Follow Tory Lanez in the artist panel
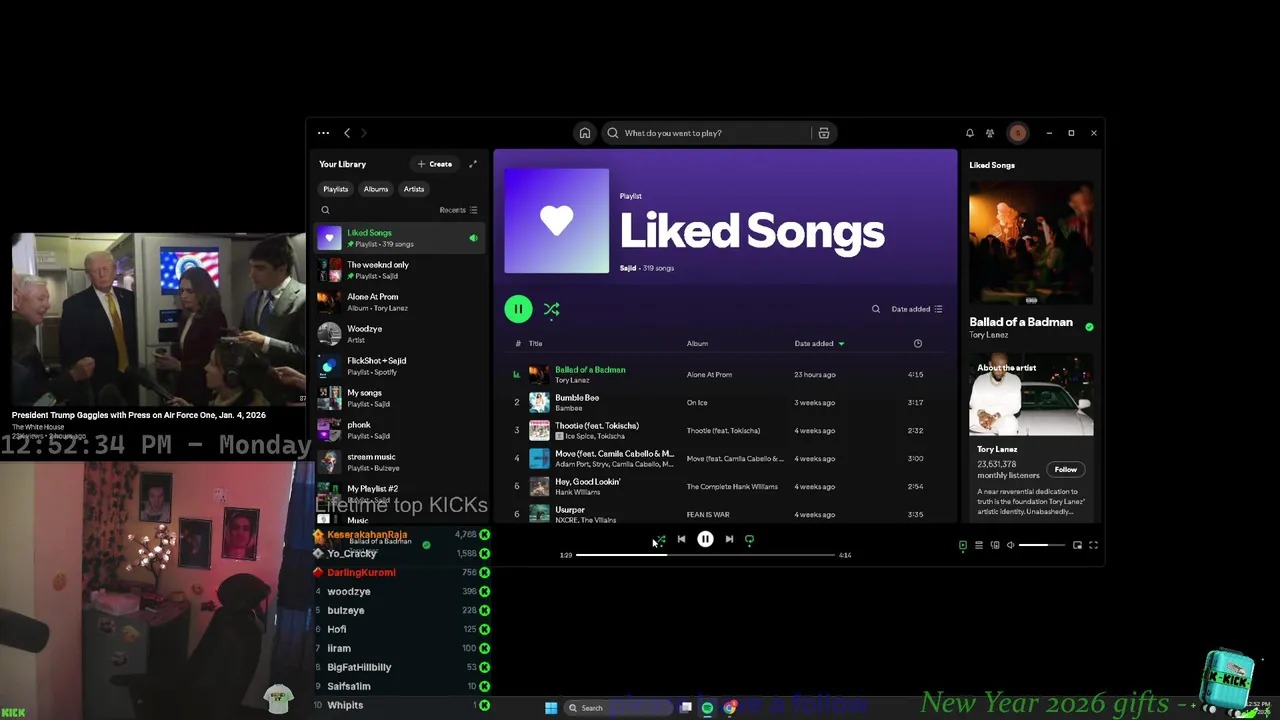 (x=1066, y=469)
